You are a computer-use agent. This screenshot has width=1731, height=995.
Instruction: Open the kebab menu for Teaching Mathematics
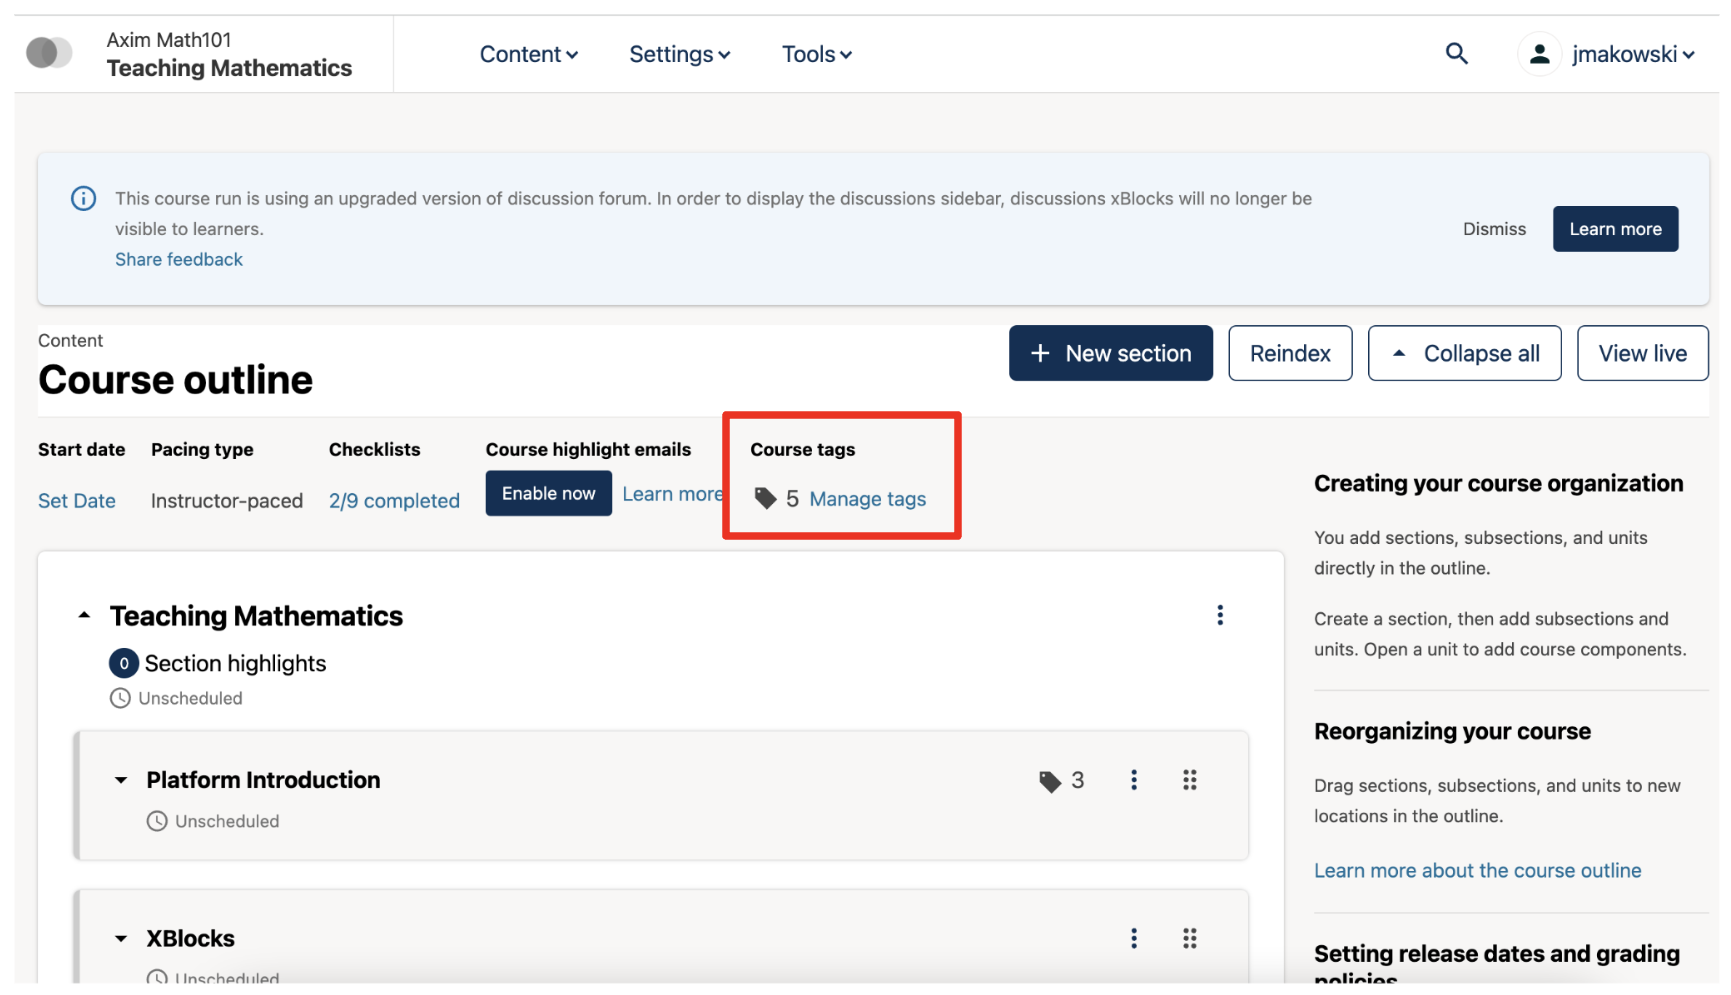tap(1220, 615)
